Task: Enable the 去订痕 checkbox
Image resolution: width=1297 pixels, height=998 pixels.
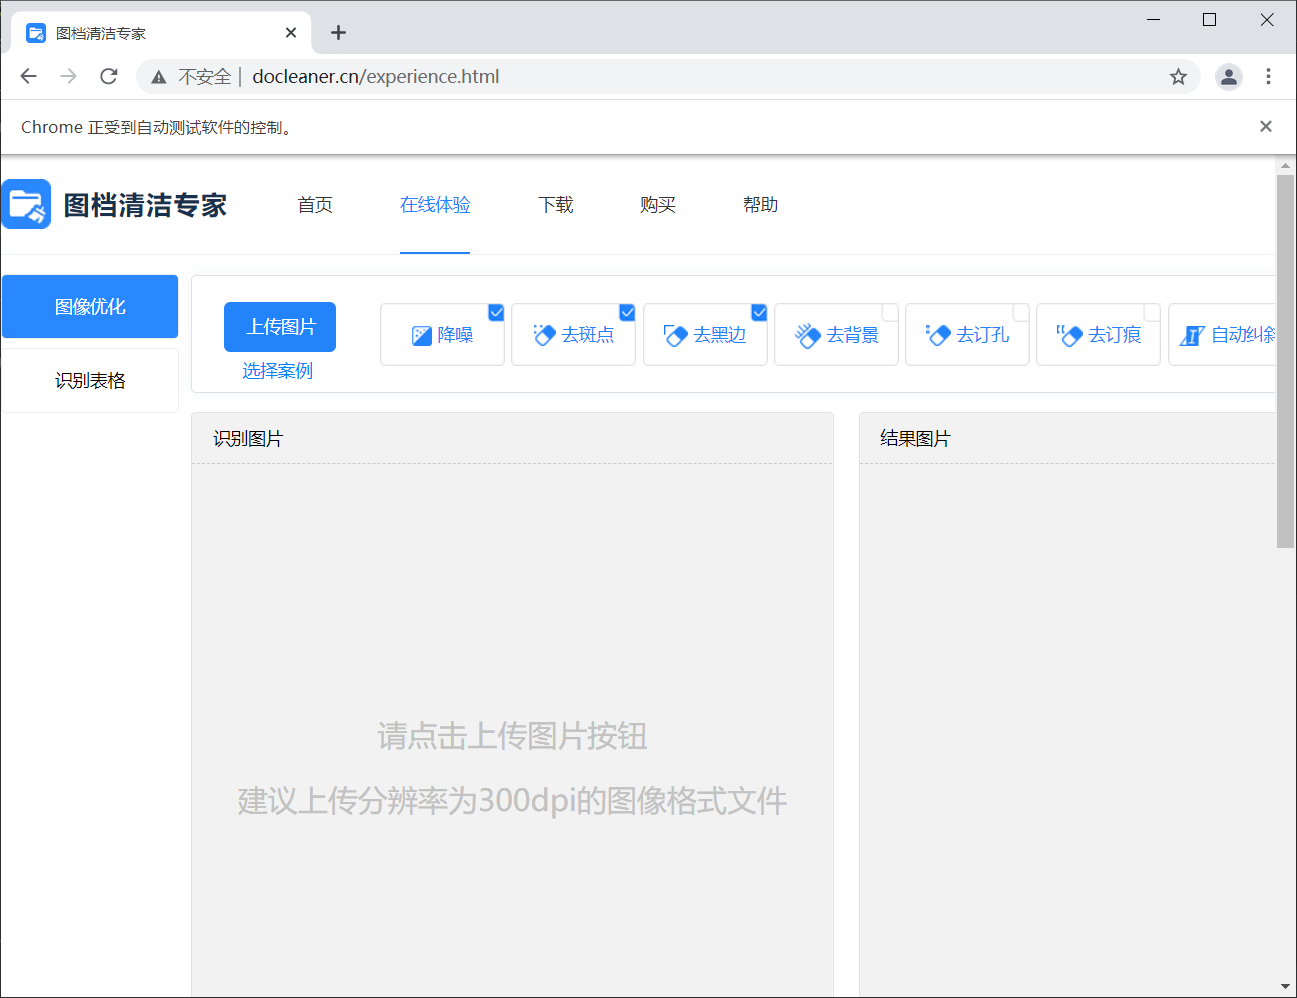Action: (1152, 312)
